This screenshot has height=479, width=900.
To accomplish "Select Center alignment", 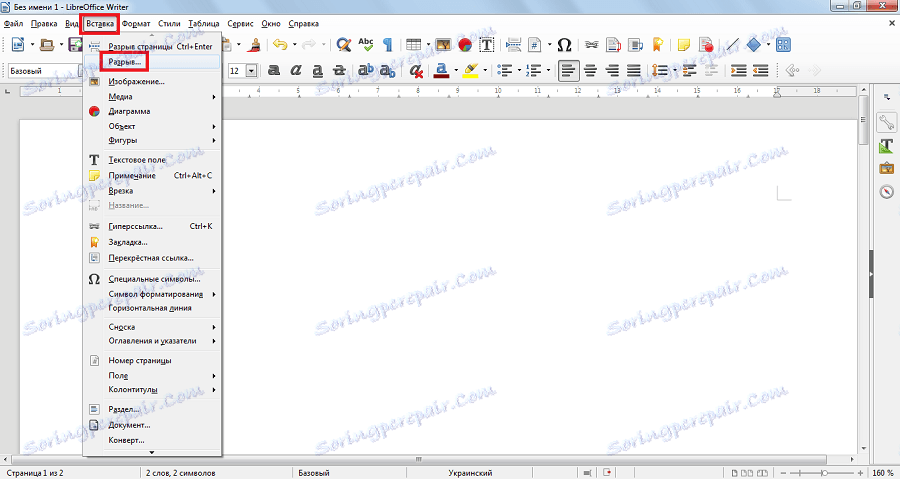I will click(591, 71).
